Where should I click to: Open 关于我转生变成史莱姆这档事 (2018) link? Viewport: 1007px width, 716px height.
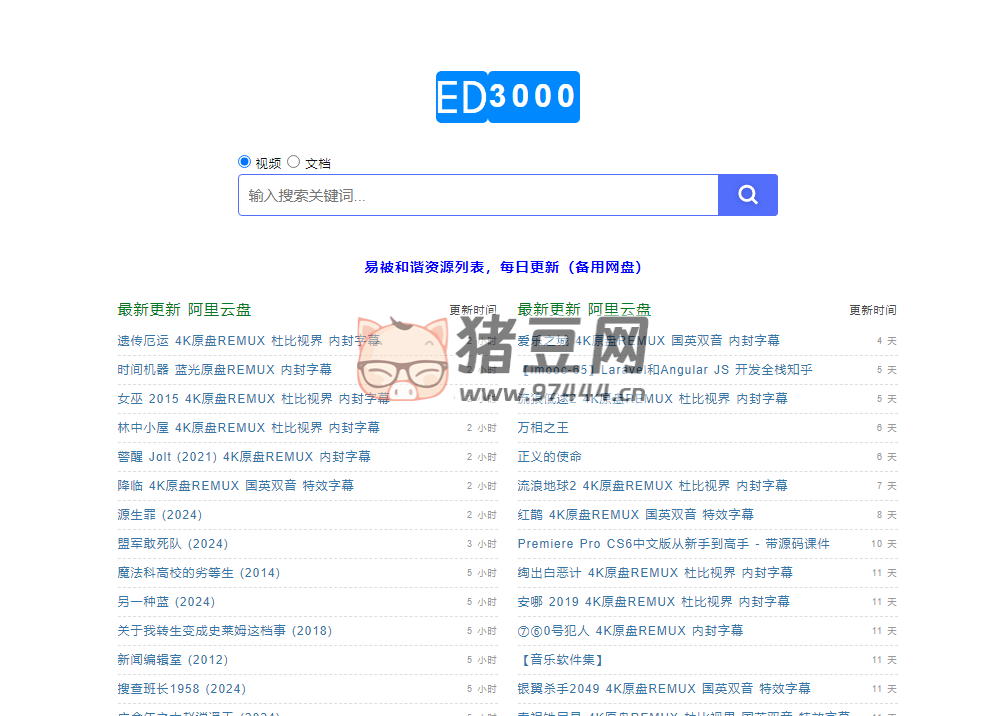[225, 631]
